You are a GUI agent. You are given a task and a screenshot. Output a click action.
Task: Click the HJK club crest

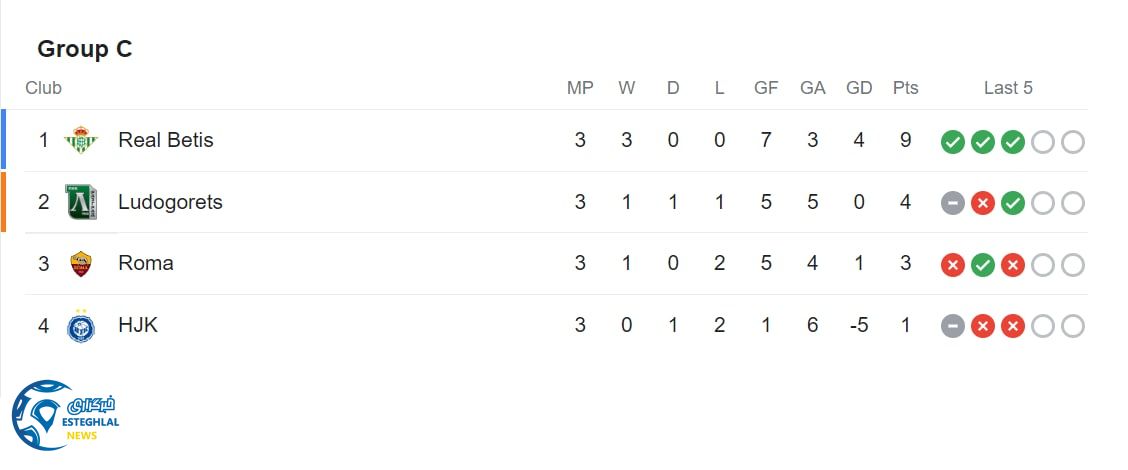click(81, 326)
